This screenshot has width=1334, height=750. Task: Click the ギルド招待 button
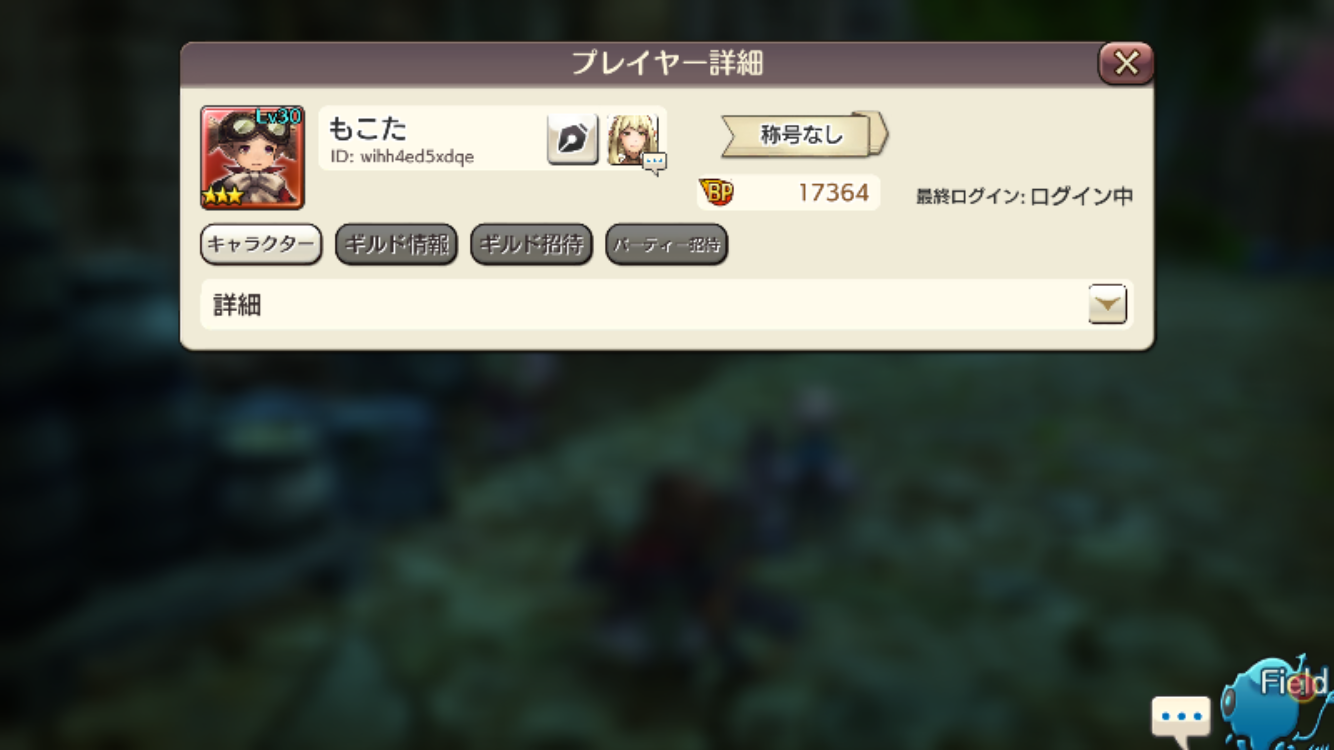pyautogui.click(x=531, y=245)
